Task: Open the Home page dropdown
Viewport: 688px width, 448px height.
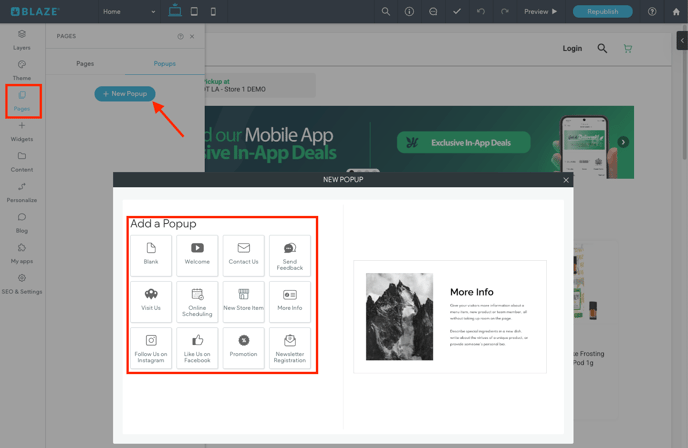Action: click(x=129, y=12)
